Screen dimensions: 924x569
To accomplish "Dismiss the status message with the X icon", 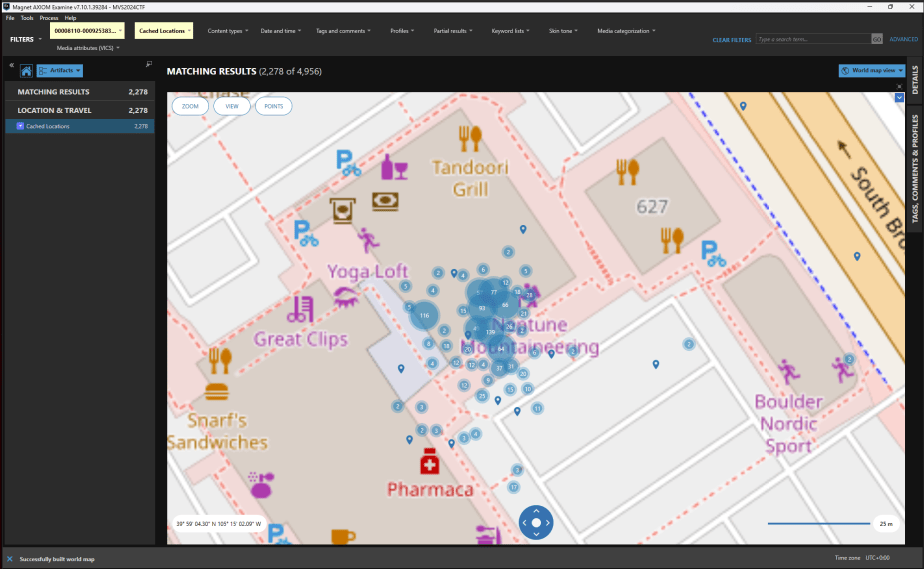I will 9,558.
